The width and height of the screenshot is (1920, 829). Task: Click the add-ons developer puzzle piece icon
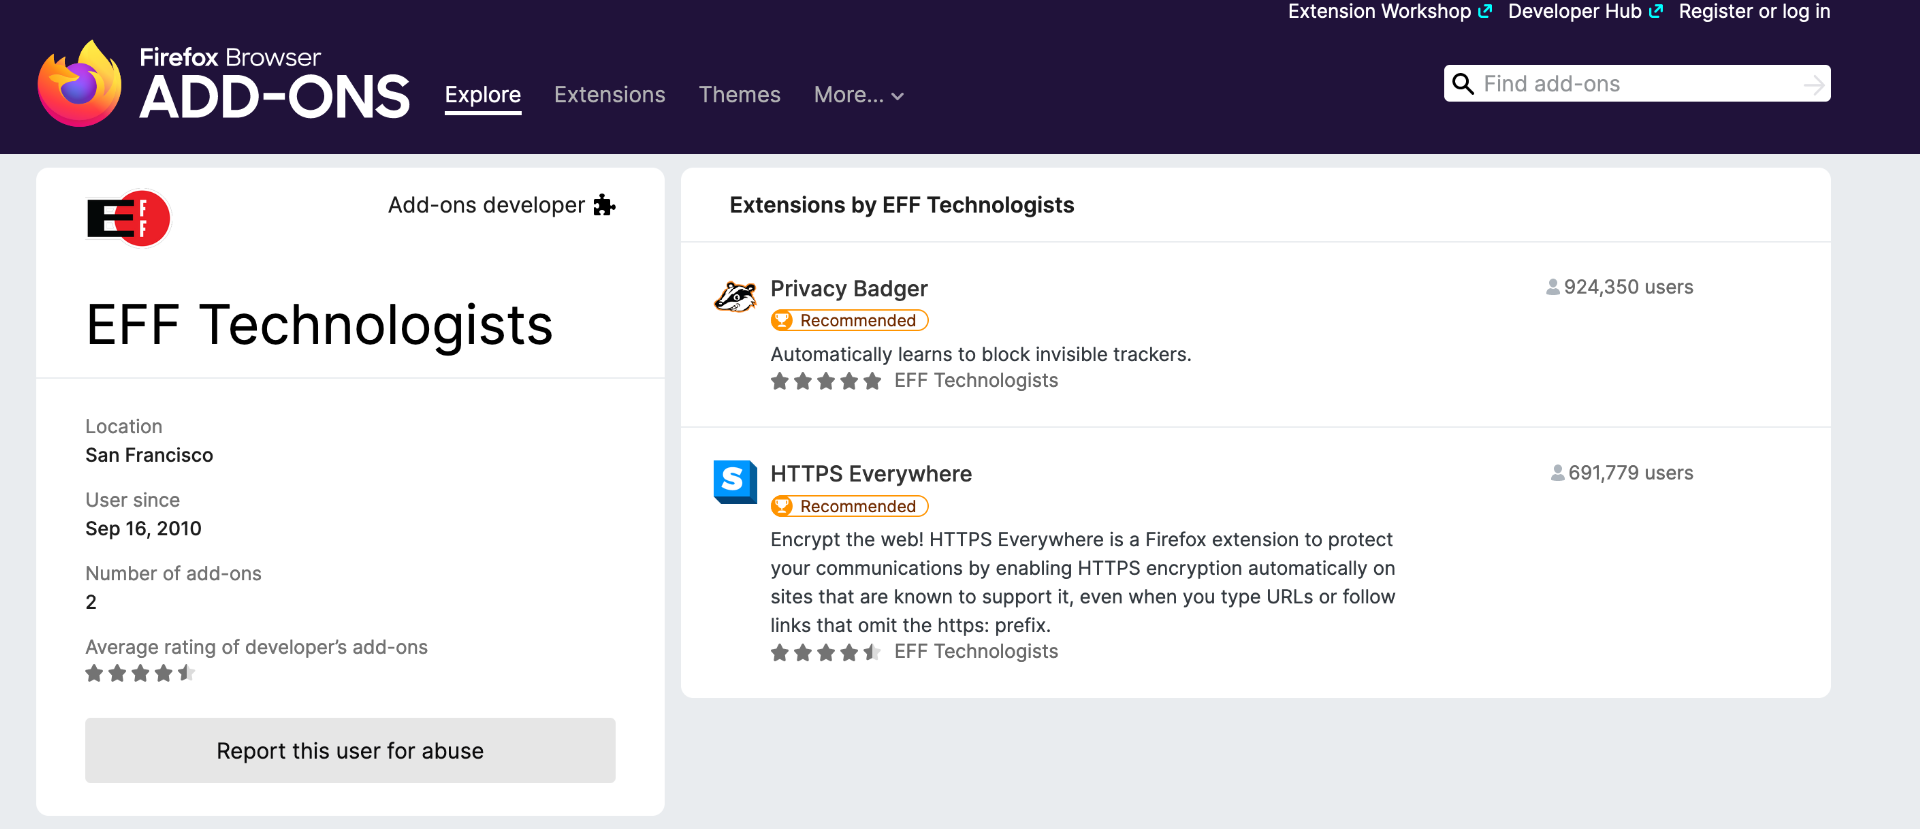pyautogui.click(x=604, y=205)
